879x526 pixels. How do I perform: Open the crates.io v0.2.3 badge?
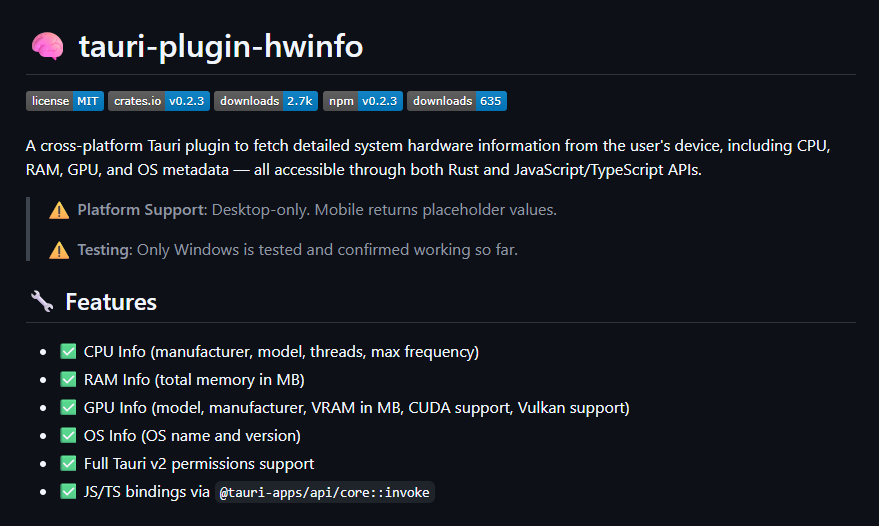159,101
